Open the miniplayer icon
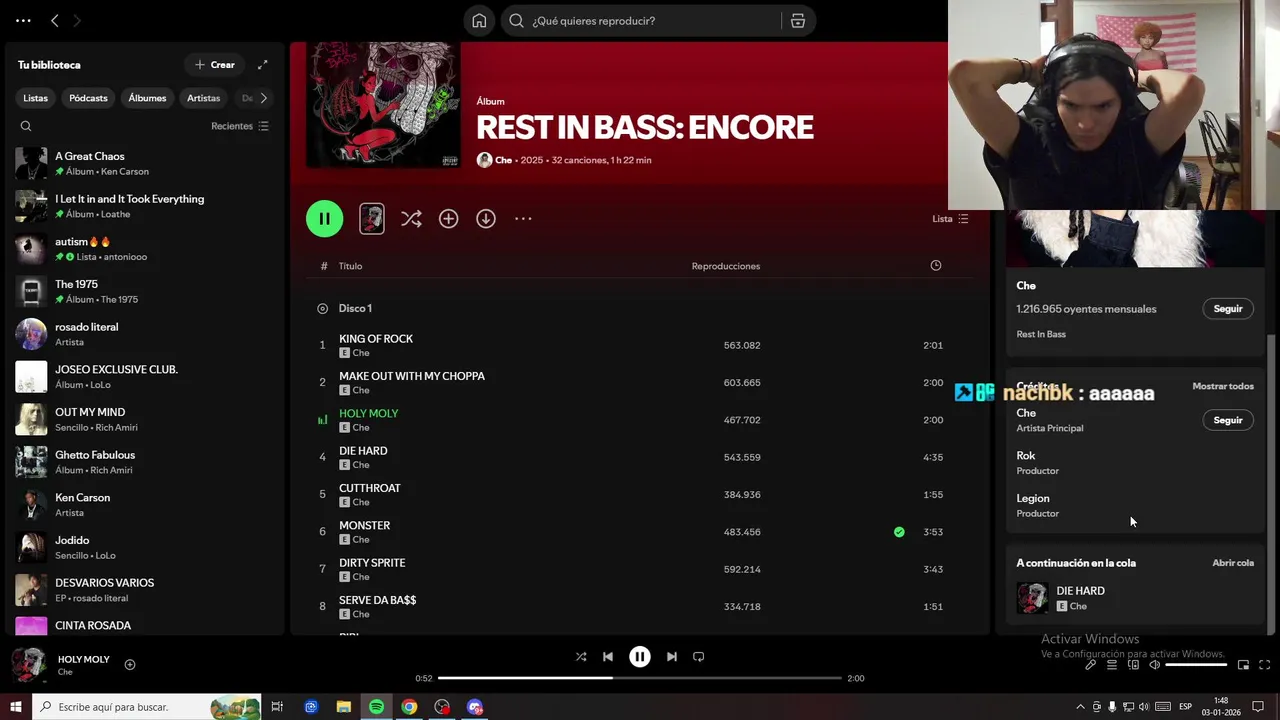Screen dimensions: 1280x720 (x=1243, y=665)
